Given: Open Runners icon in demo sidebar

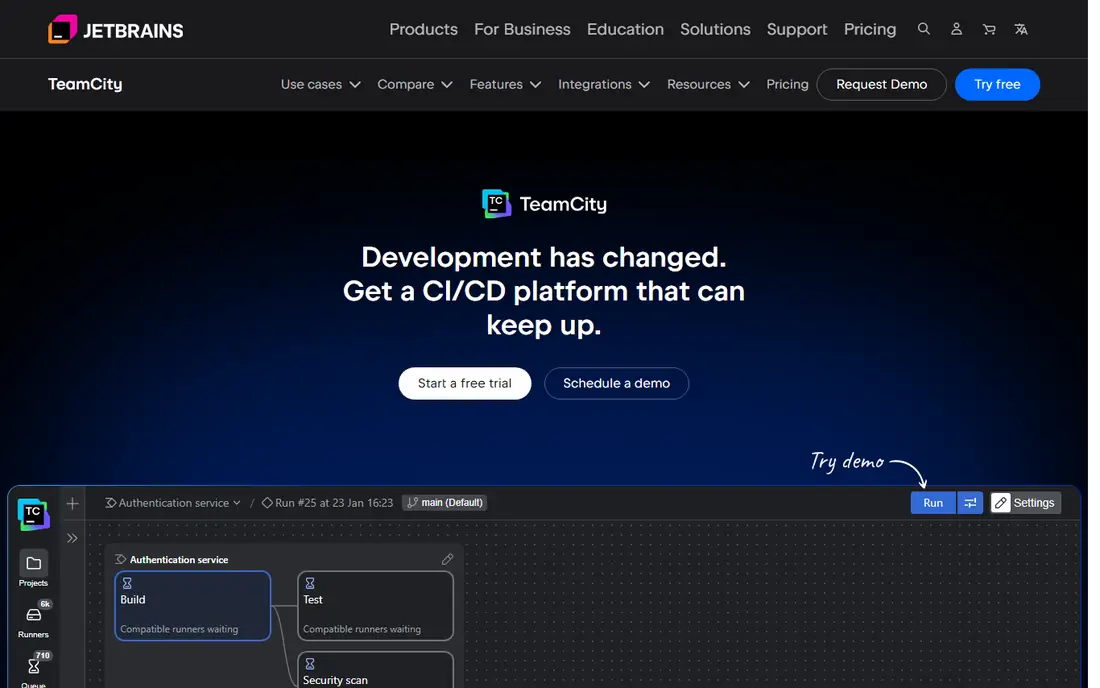Looking at the screenshot, I should pyautogui.click(x=33, y=615).
